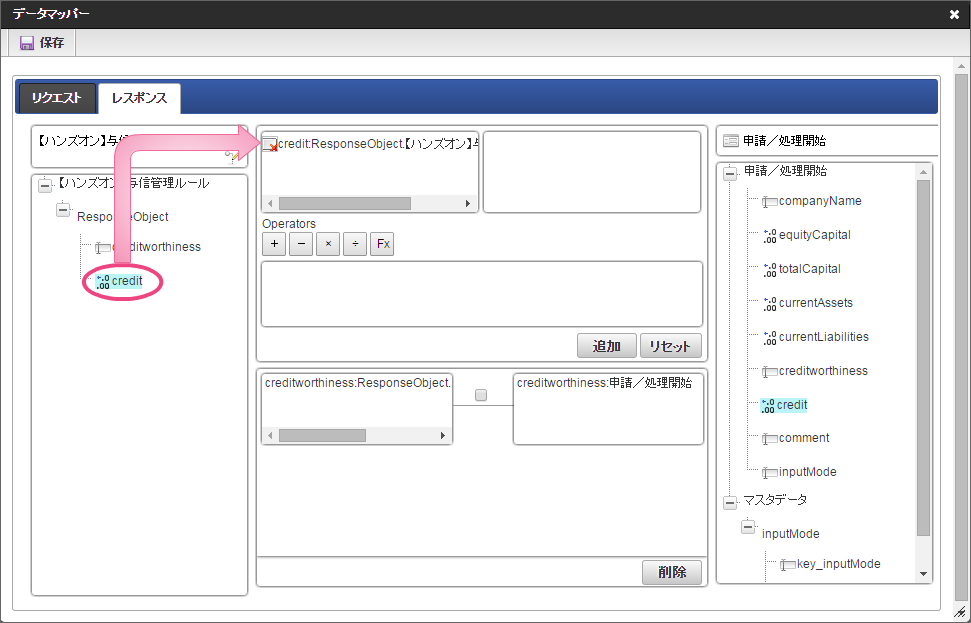This screenshot has height=623, width=971.
Task: Click the numeric icon beside totalCapital
Action: tap(770, 270)
